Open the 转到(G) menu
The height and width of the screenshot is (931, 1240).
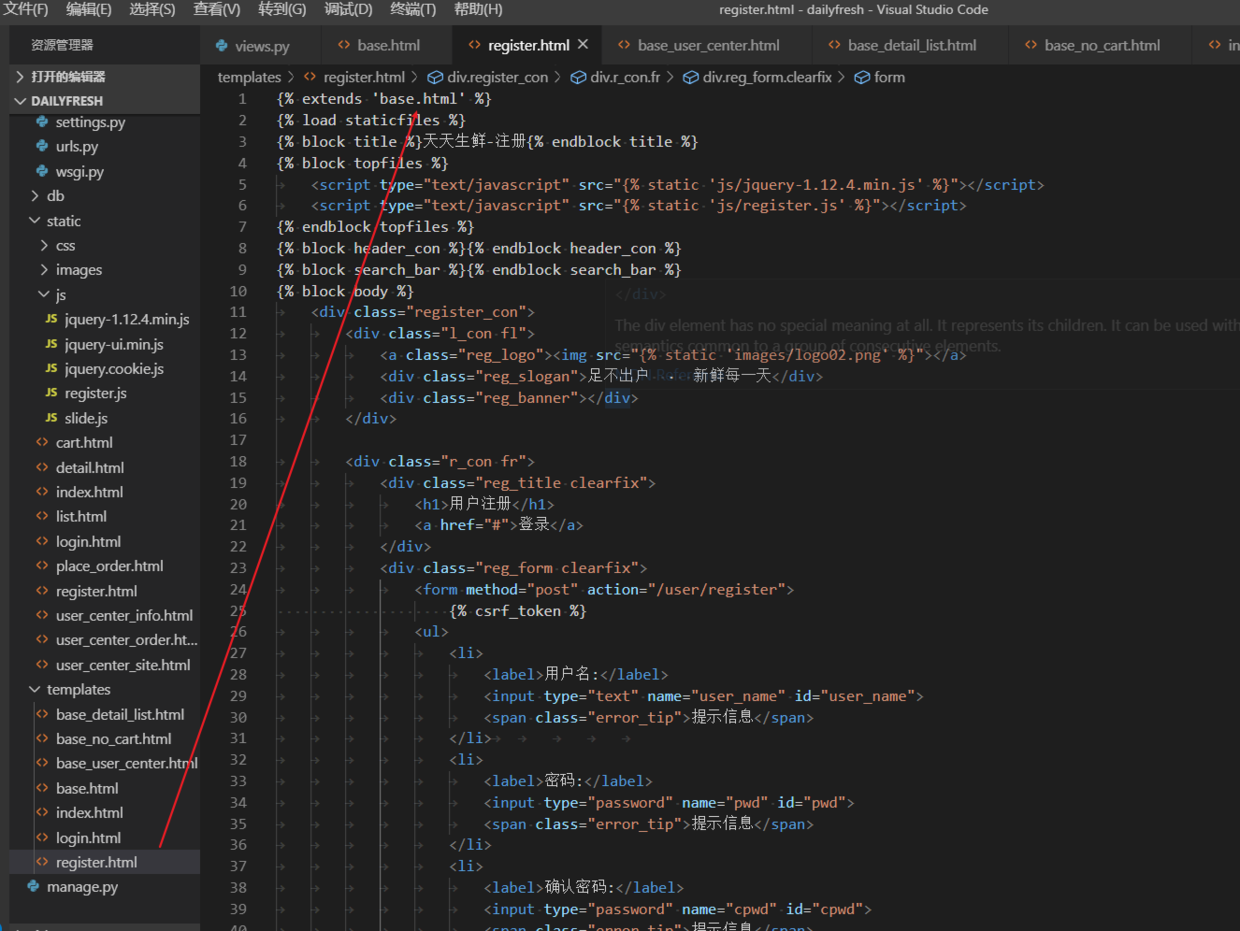282,9
